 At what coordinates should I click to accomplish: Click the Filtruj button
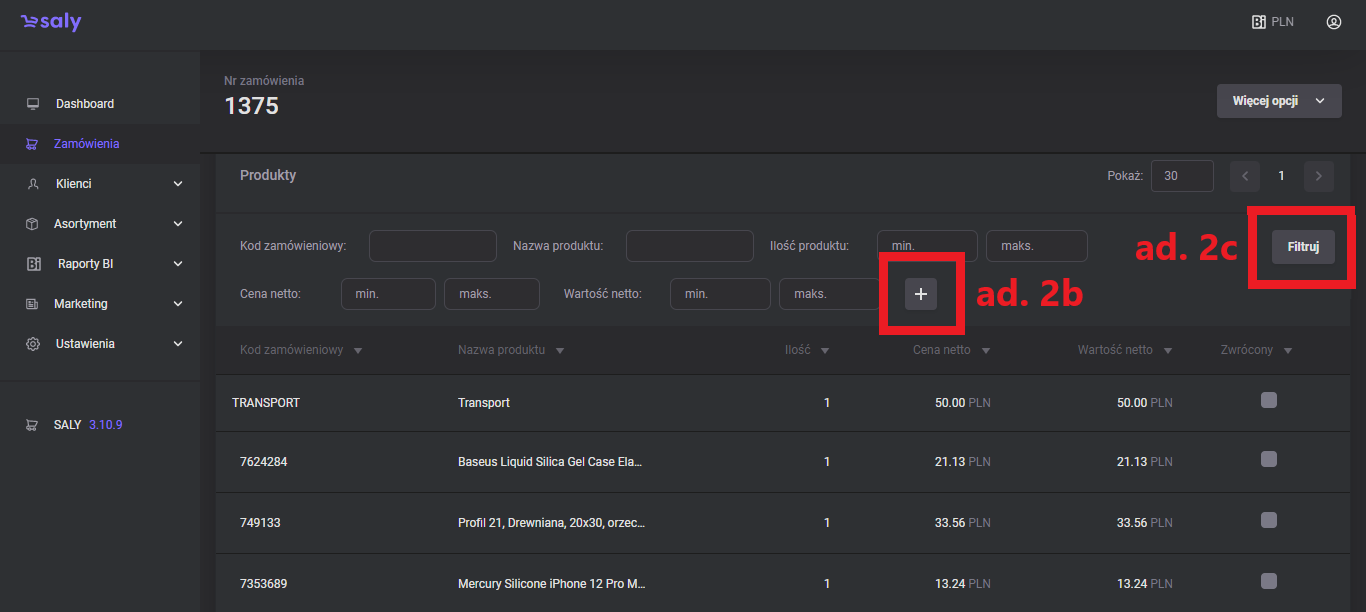coord(1303,247)
